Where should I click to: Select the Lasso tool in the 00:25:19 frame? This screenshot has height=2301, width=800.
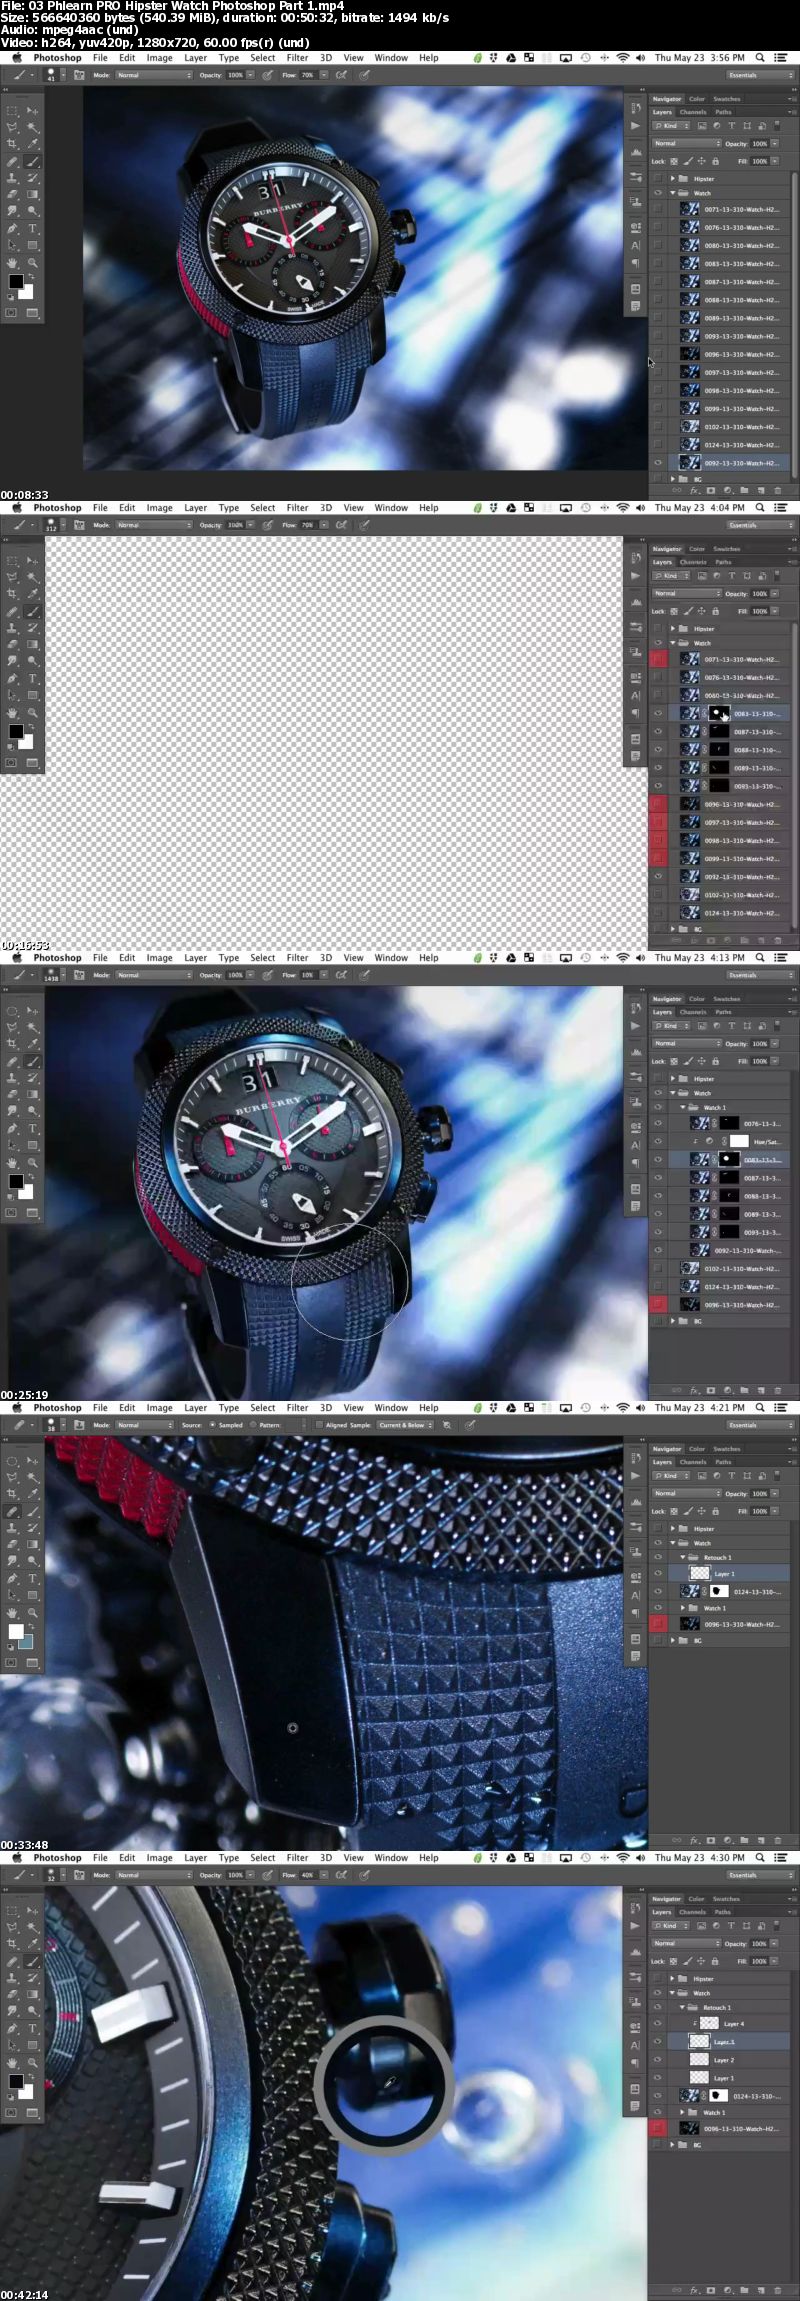point(13,1027)
